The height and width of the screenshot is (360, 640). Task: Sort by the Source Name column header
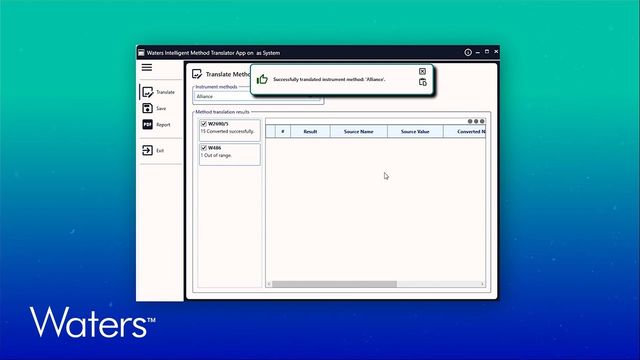click(x=358, y=131)
